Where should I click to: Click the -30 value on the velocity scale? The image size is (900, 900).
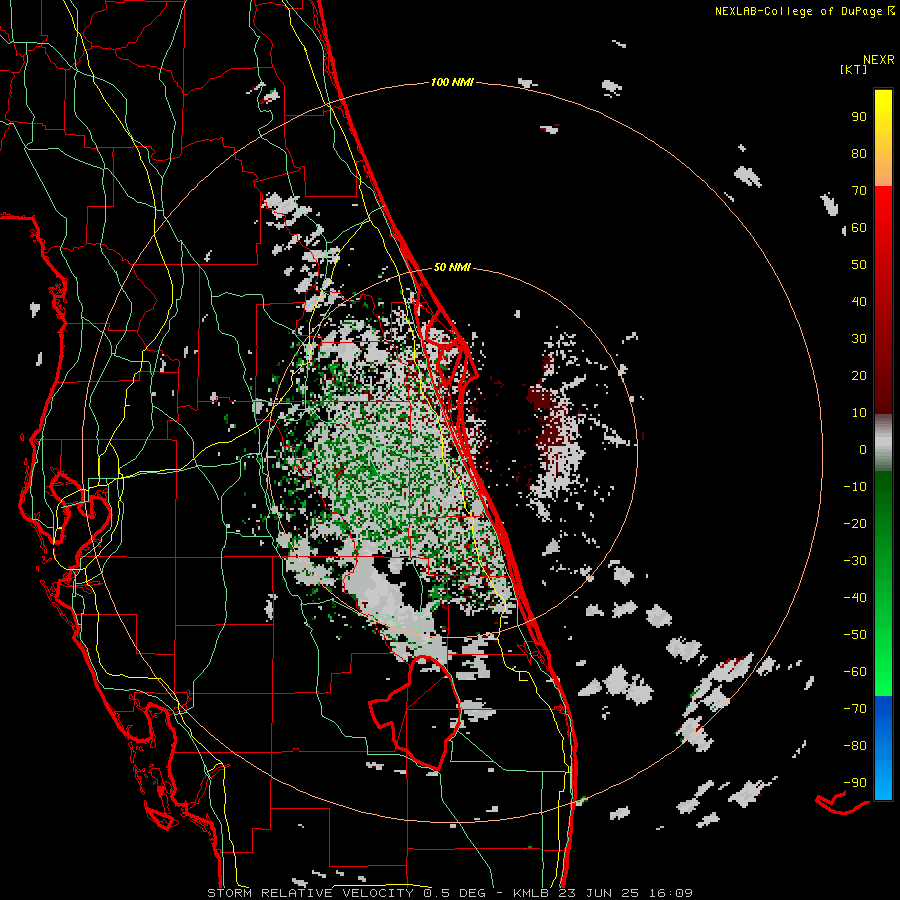[855, 561]
